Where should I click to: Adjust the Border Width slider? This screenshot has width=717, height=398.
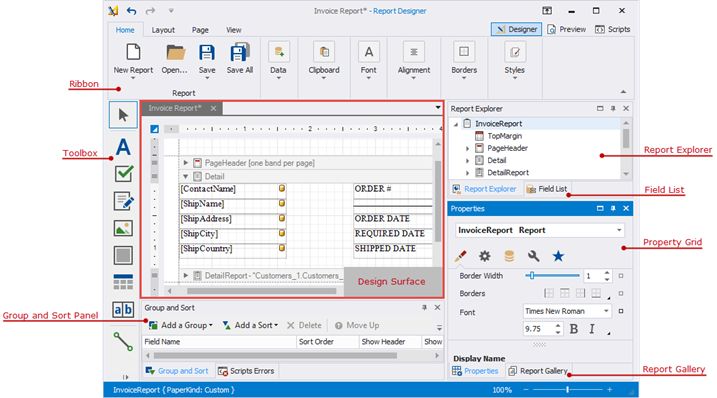(x=552, y=276)
